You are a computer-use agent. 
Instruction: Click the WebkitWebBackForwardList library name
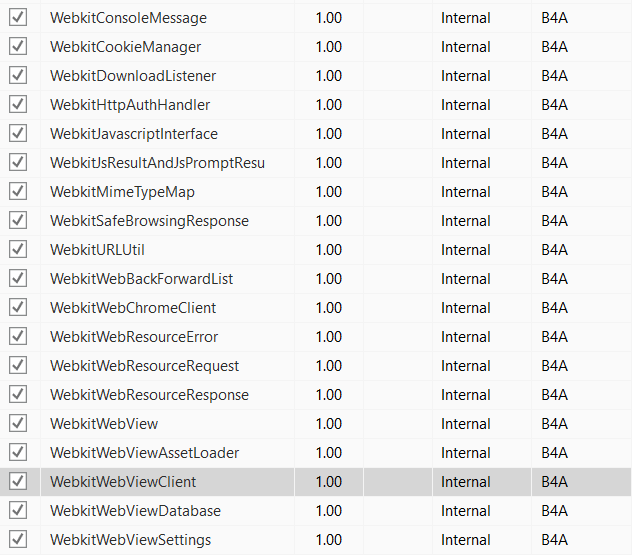[x=142, y=279]
